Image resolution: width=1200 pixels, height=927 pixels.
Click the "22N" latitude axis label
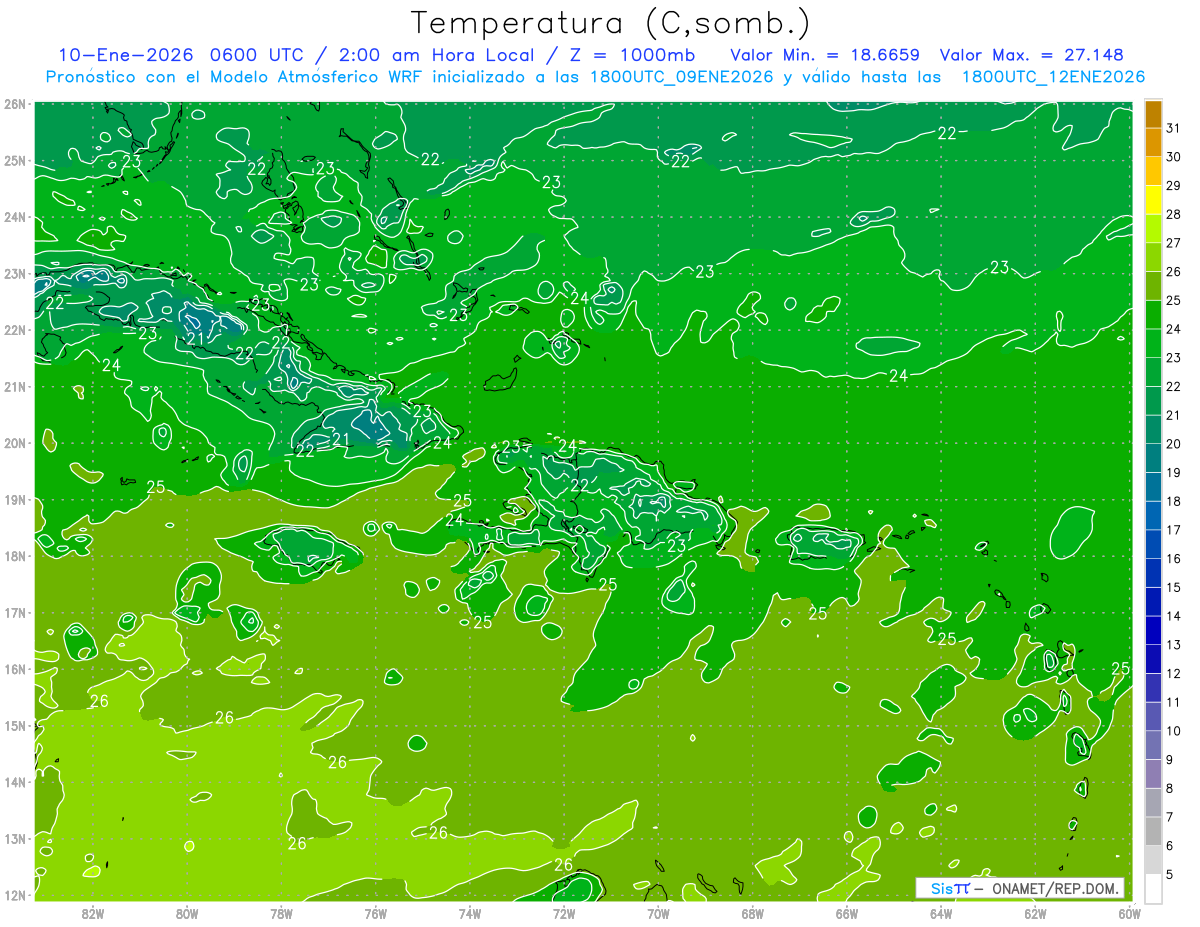[14, 330]
